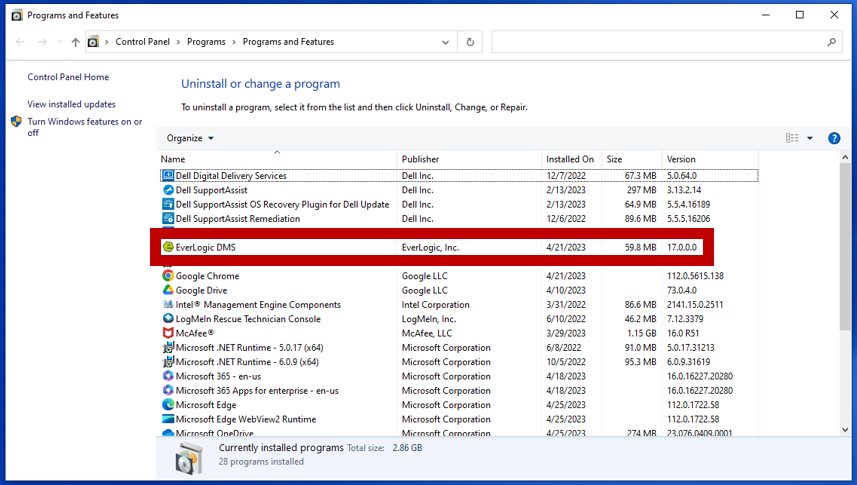Screen dimensions: 857x485
Task: Minimize the Programs and Features window
Action: point(766,15)
